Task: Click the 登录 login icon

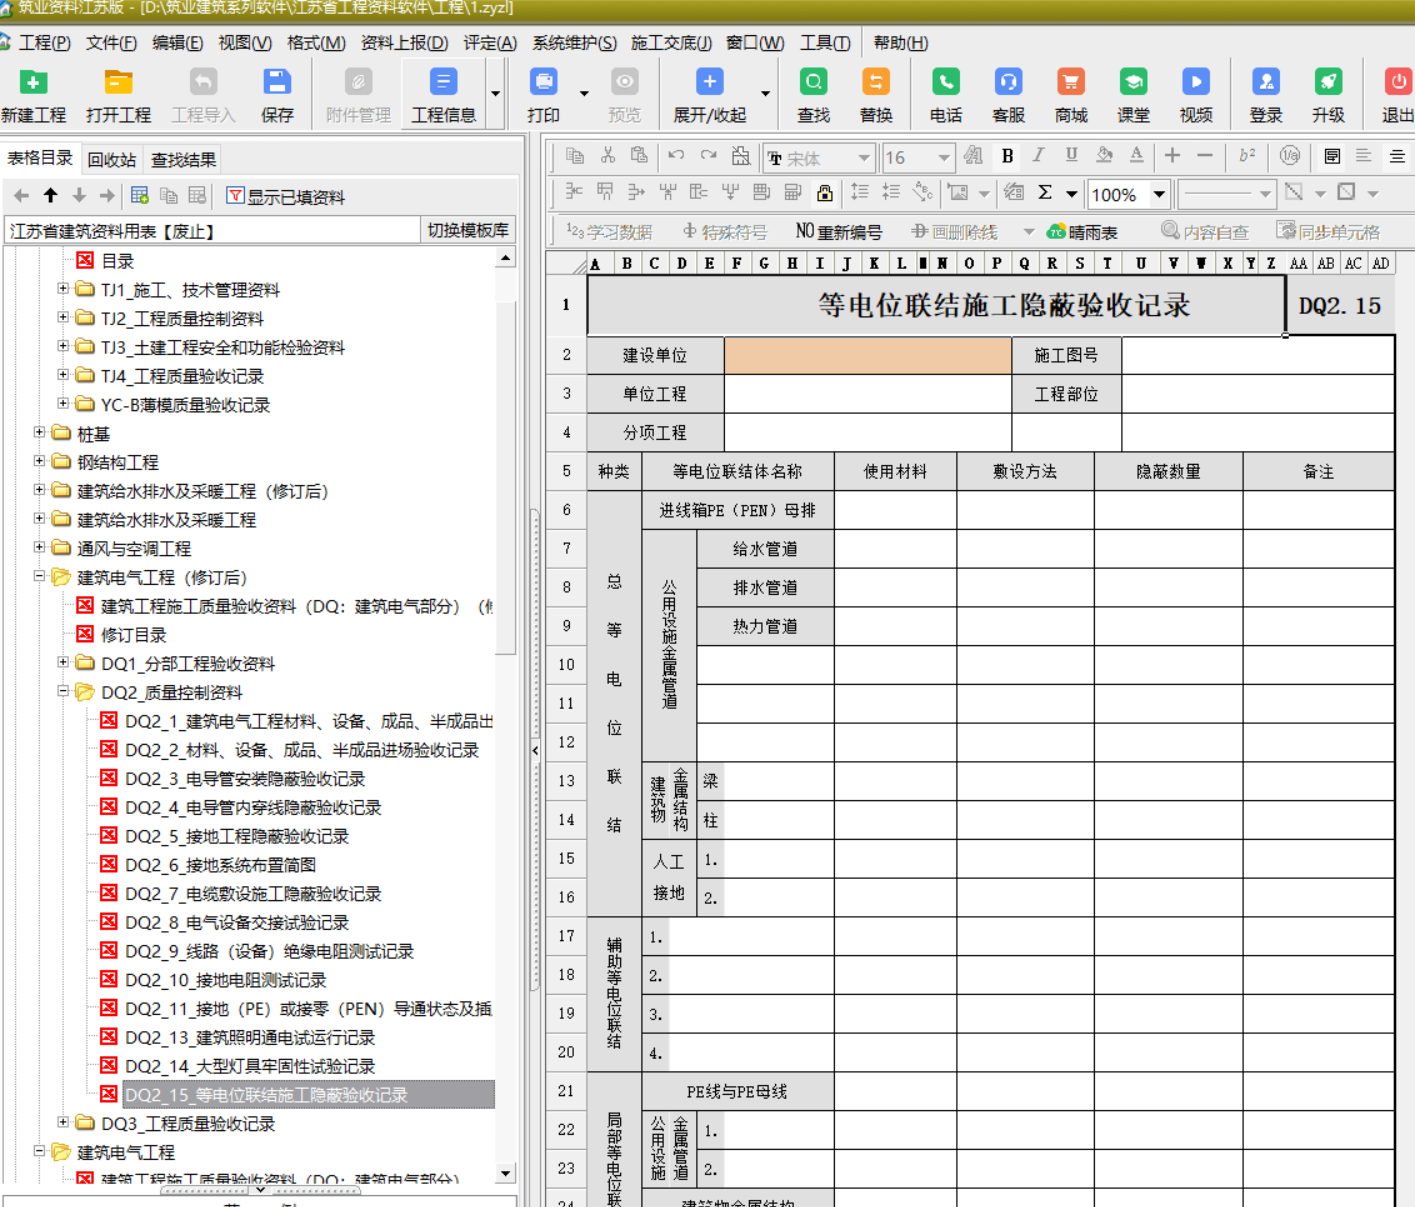Action: click(x=1266, y=96)
